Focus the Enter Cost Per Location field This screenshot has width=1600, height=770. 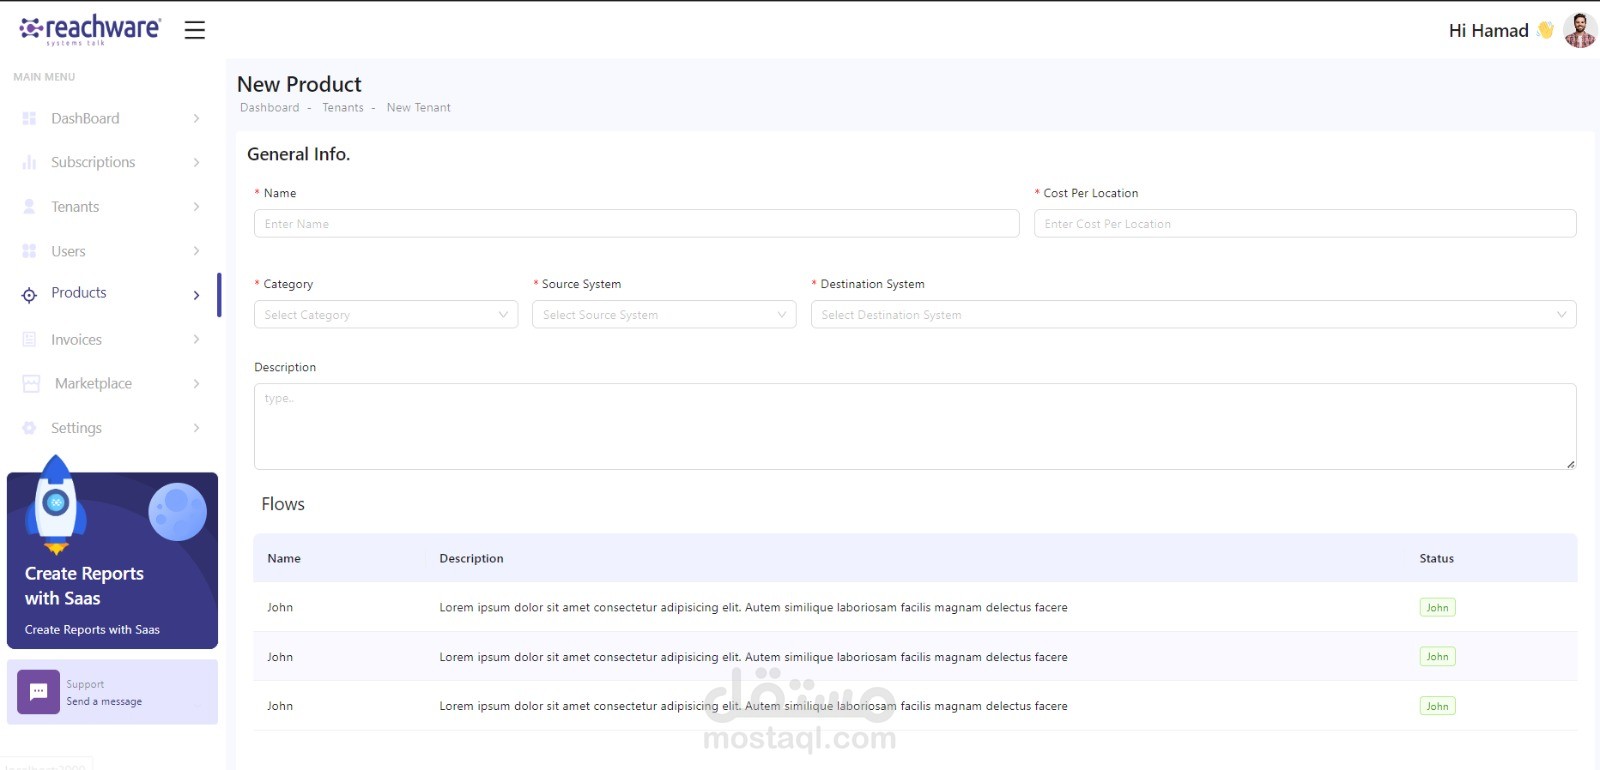click(x=1305, y=223)
